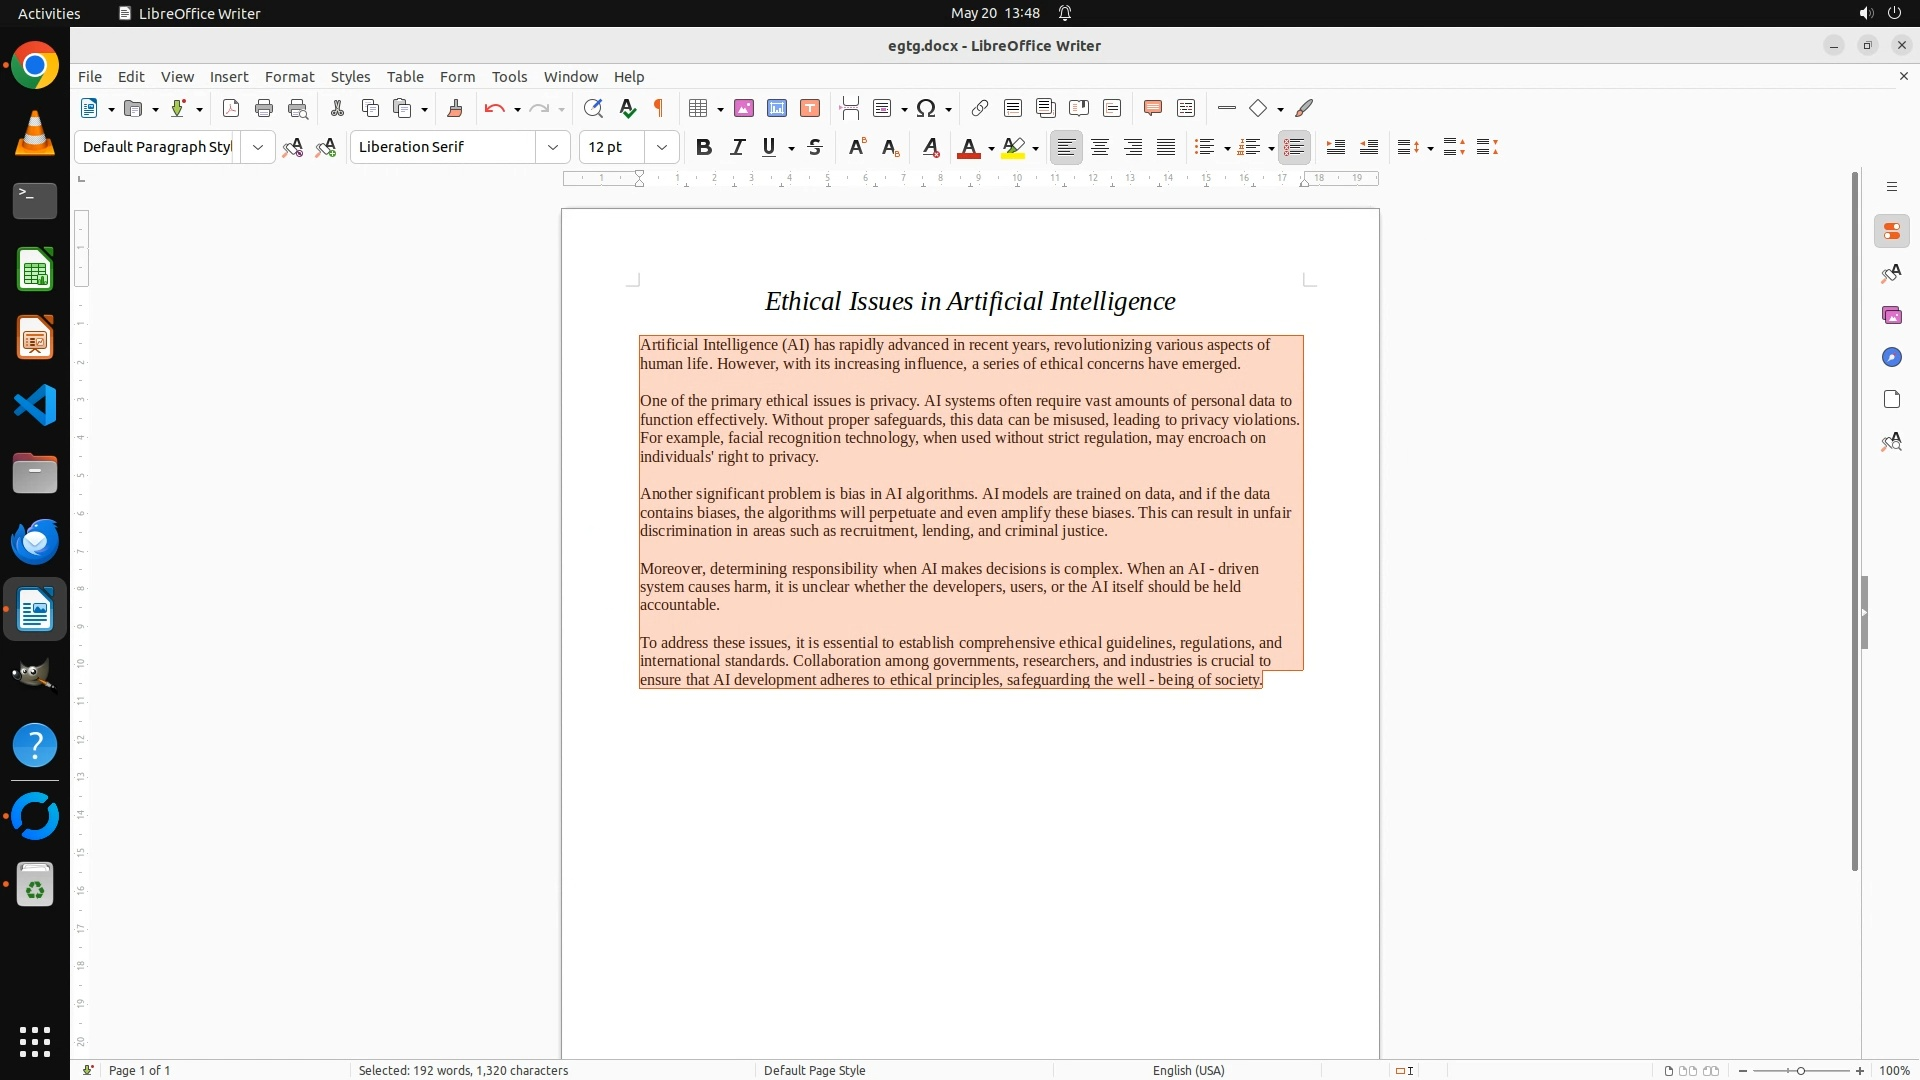
Task: Open the Tools menu
Action: coord(509,77)
